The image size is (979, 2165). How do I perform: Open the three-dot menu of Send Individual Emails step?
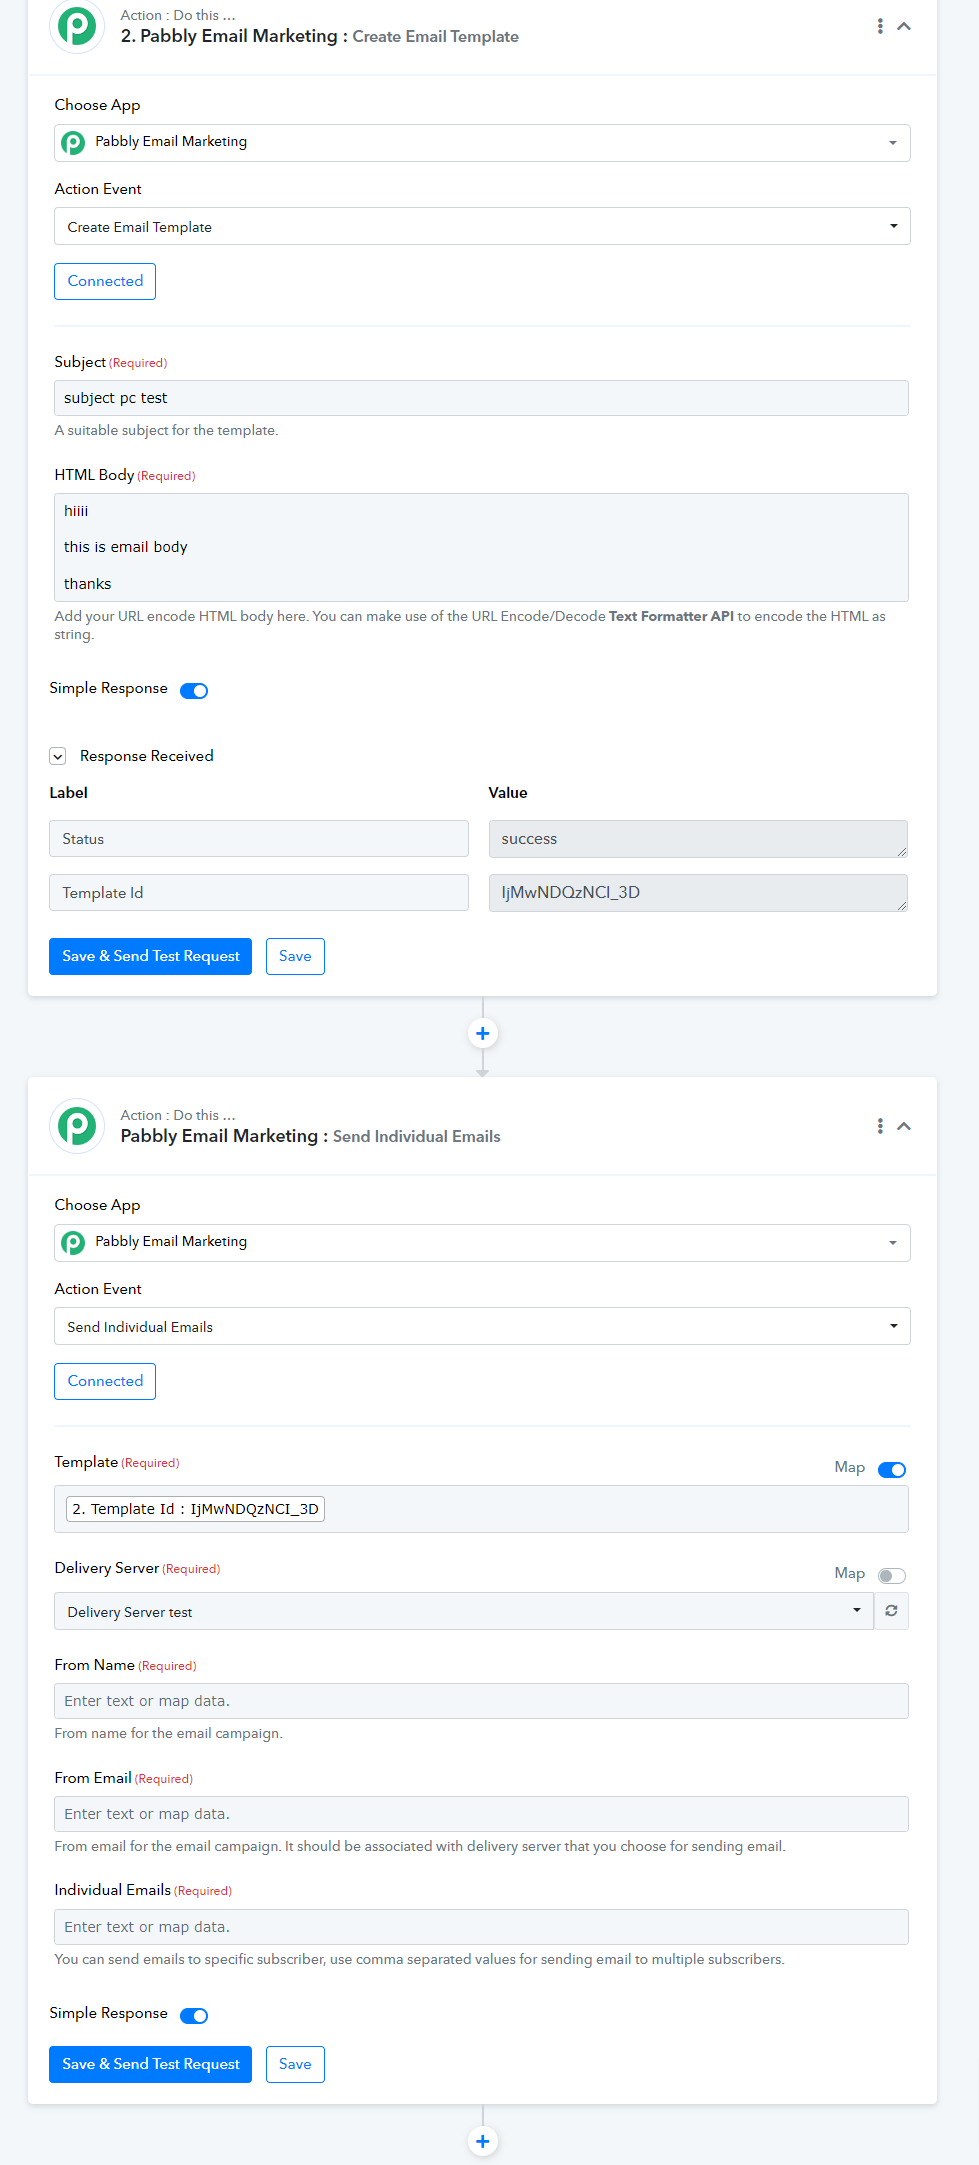click(x=880, y=1126)
